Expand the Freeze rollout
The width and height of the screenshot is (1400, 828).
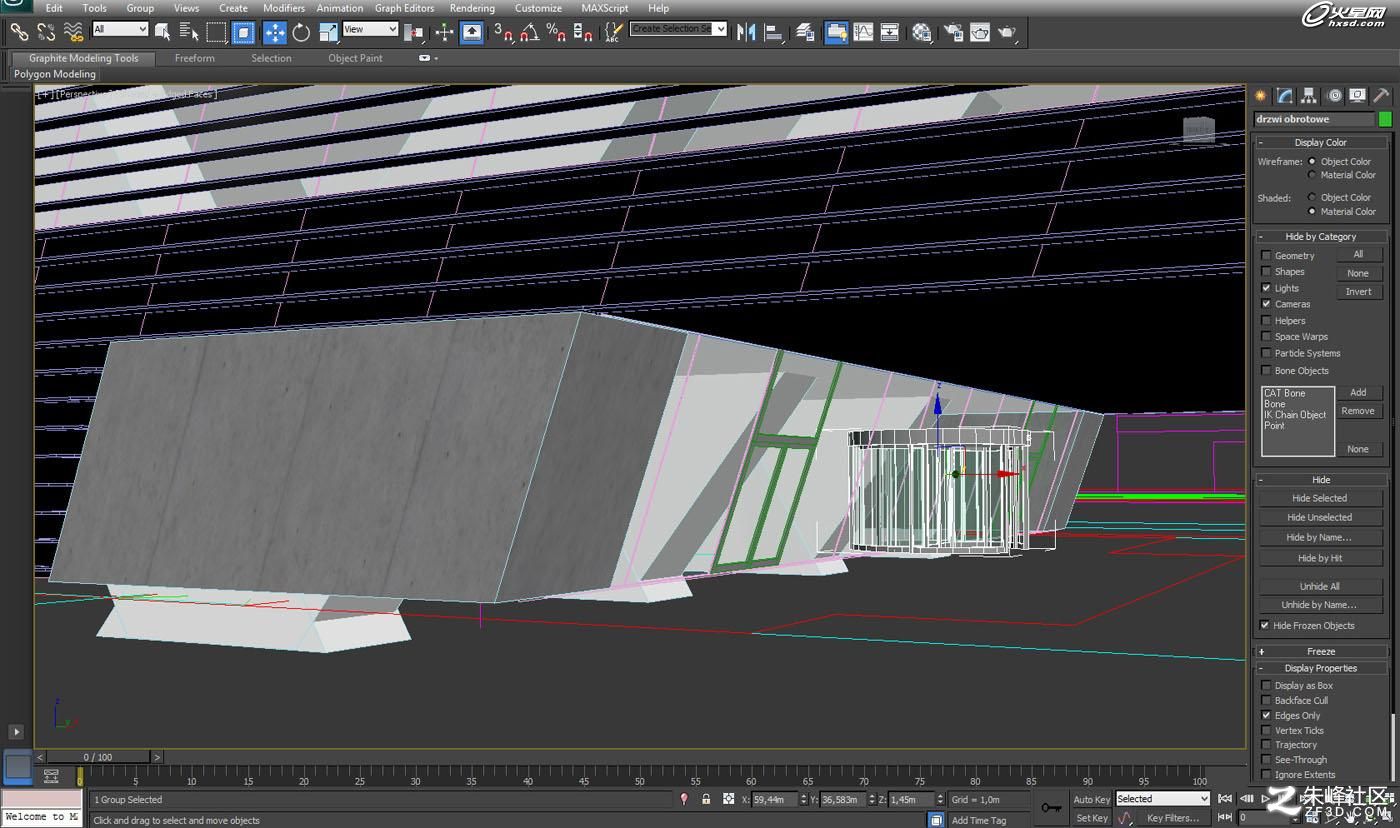(x=1321, y=651)
